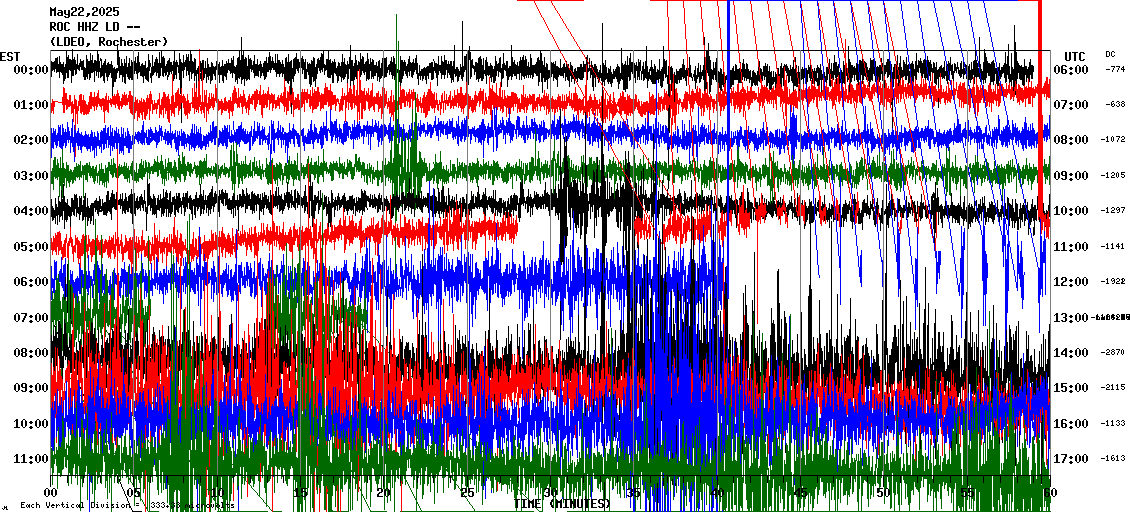Click the -774 DC offset value
This screenshot has height=519, width=1130.
[1115, 70]
